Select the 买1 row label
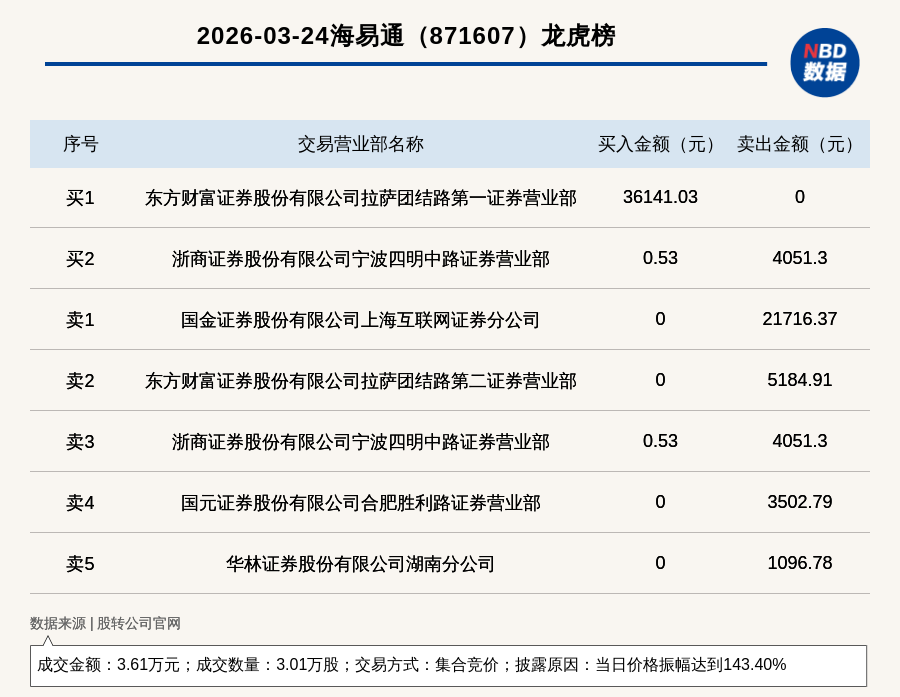Screen dimensions: 900x697 click(x=80, y=198)
